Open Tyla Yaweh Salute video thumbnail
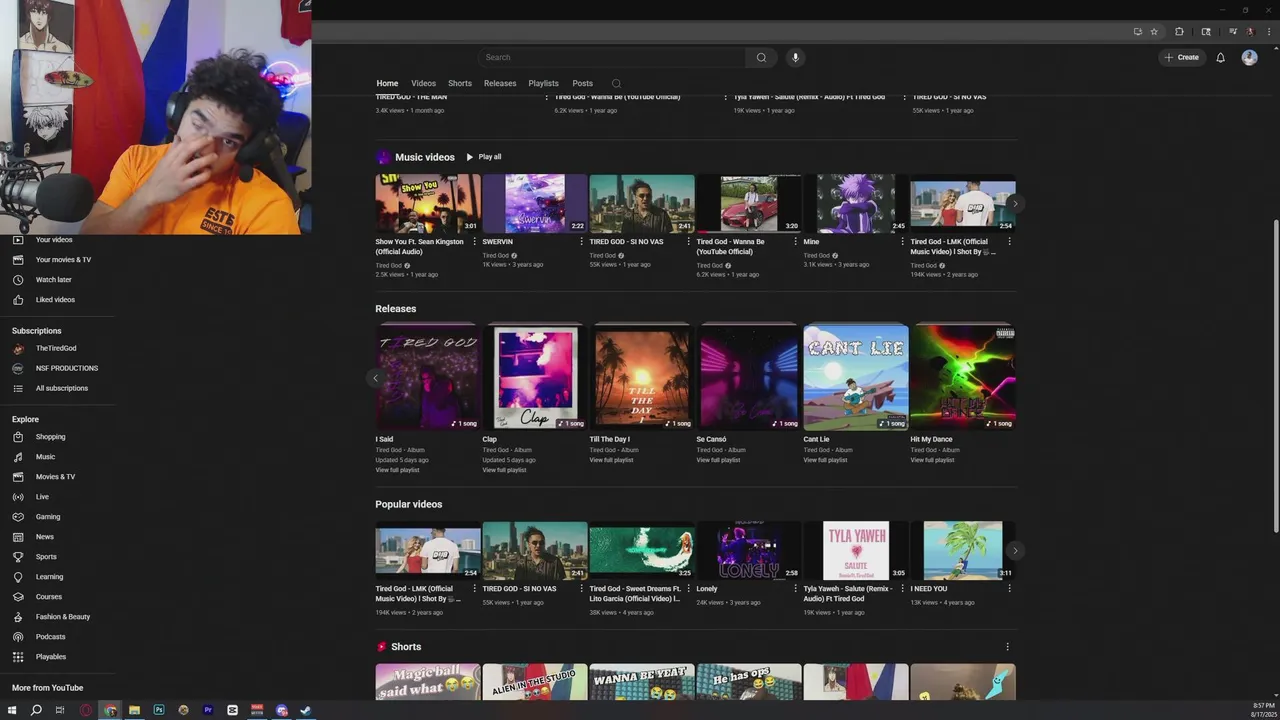This screenshot has height=720, width=1280. click(856, 550)
